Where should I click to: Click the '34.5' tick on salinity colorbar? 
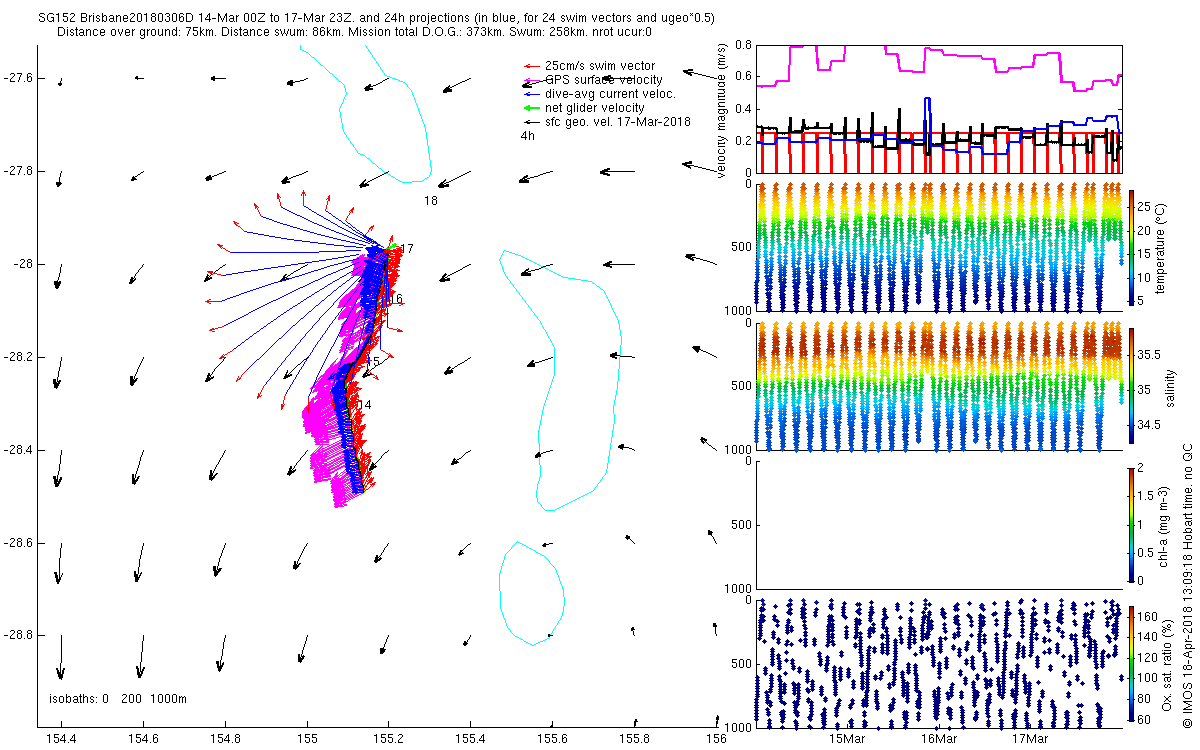click(x=1150, y=425)
